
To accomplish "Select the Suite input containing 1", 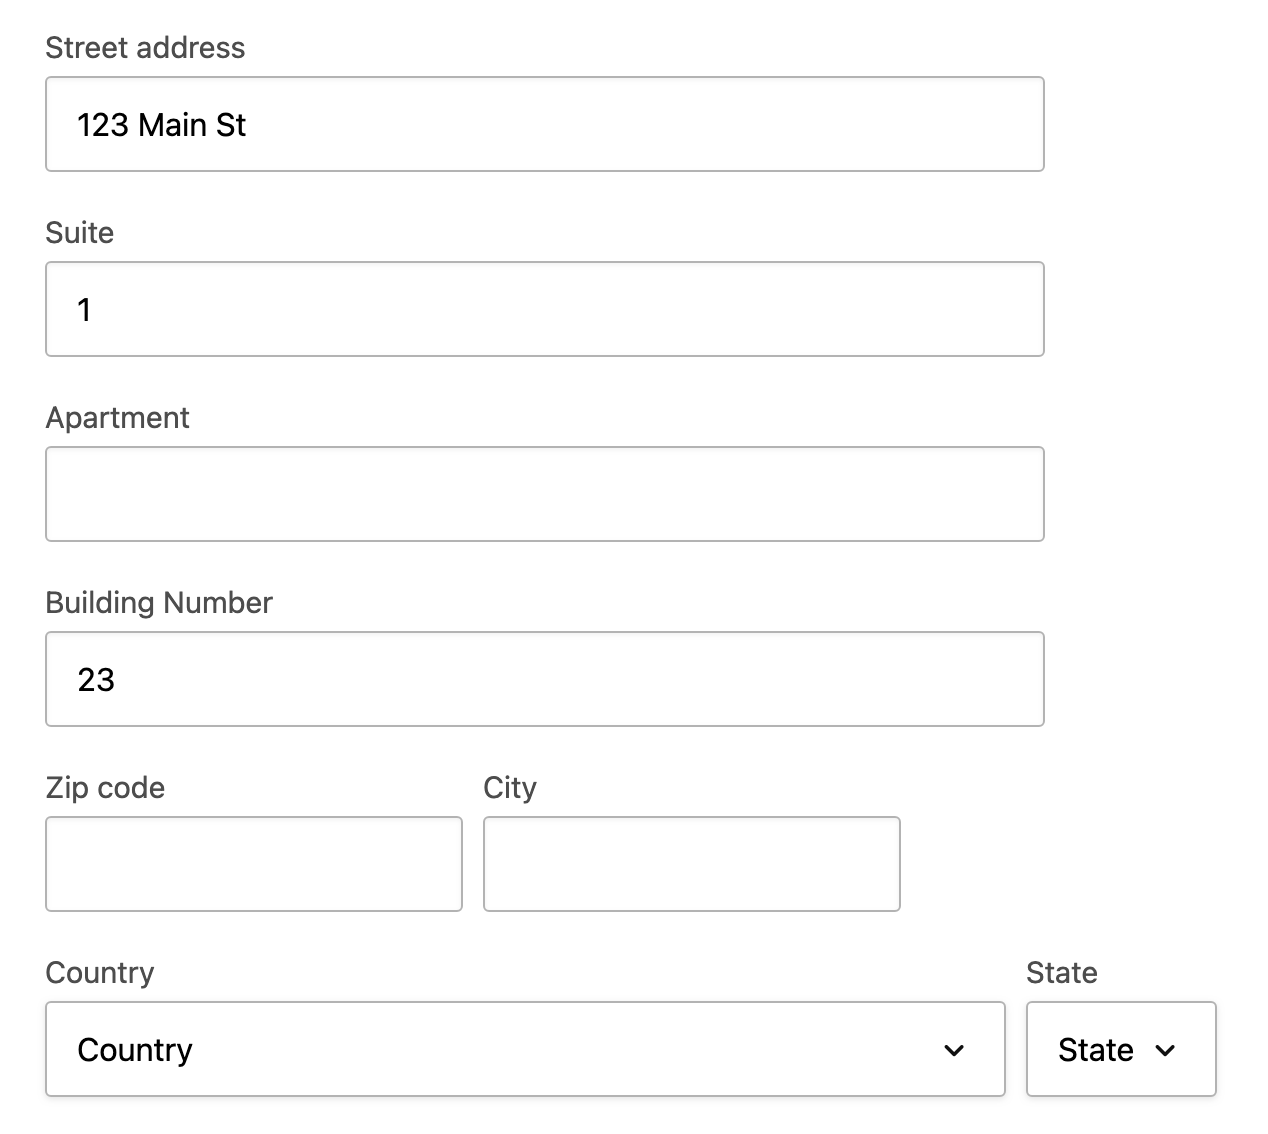I will coord(544,309).
